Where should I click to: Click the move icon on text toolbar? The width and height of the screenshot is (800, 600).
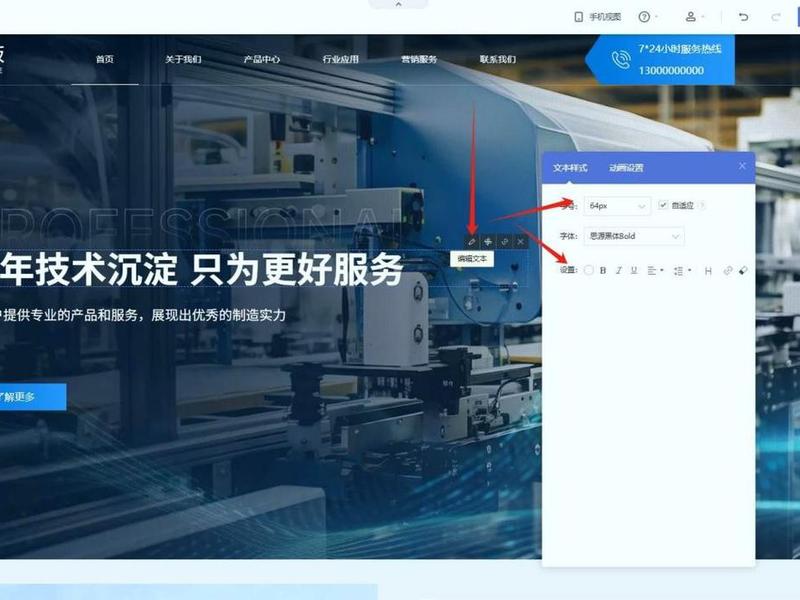coord(488,242)
